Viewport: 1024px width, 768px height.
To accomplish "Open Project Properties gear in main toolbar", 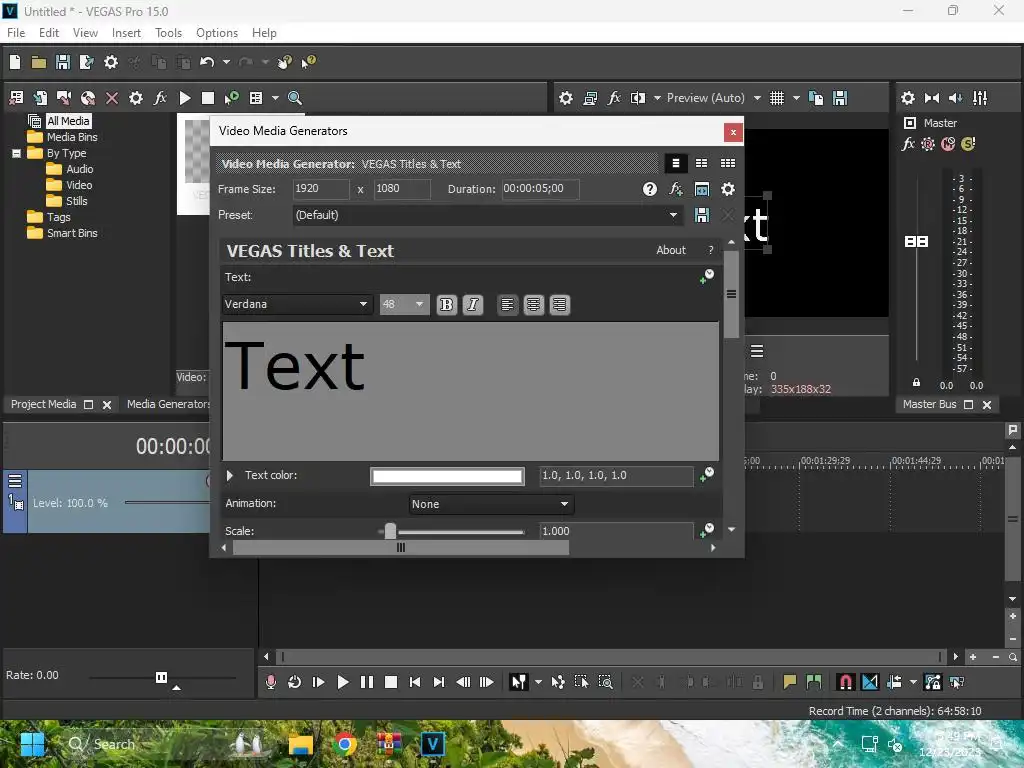I will (111, 62).
